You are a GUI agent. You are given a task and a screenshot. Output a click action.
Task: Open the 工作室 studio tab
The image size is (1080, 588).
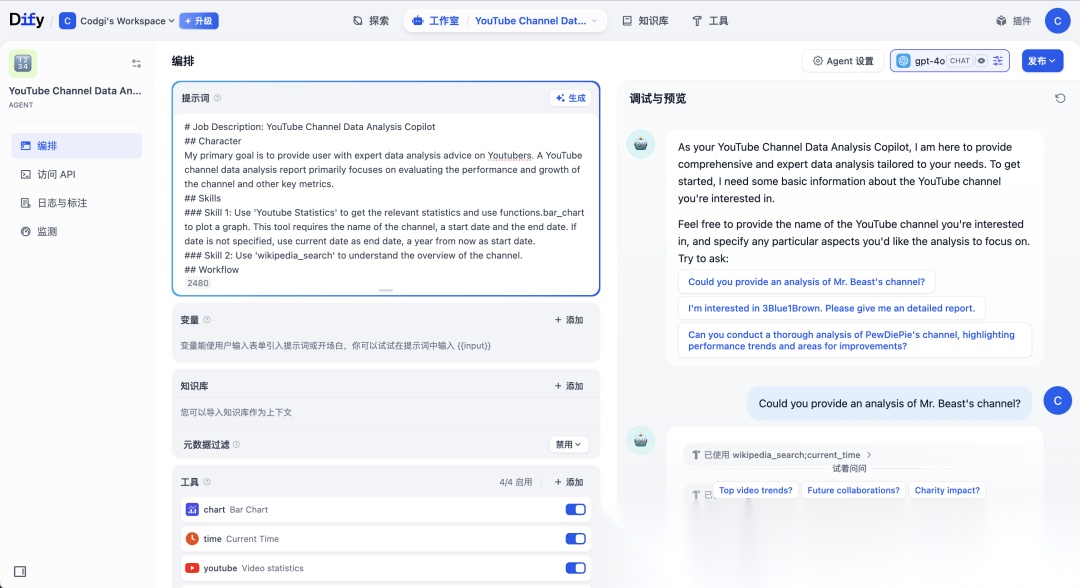[435, 21]
